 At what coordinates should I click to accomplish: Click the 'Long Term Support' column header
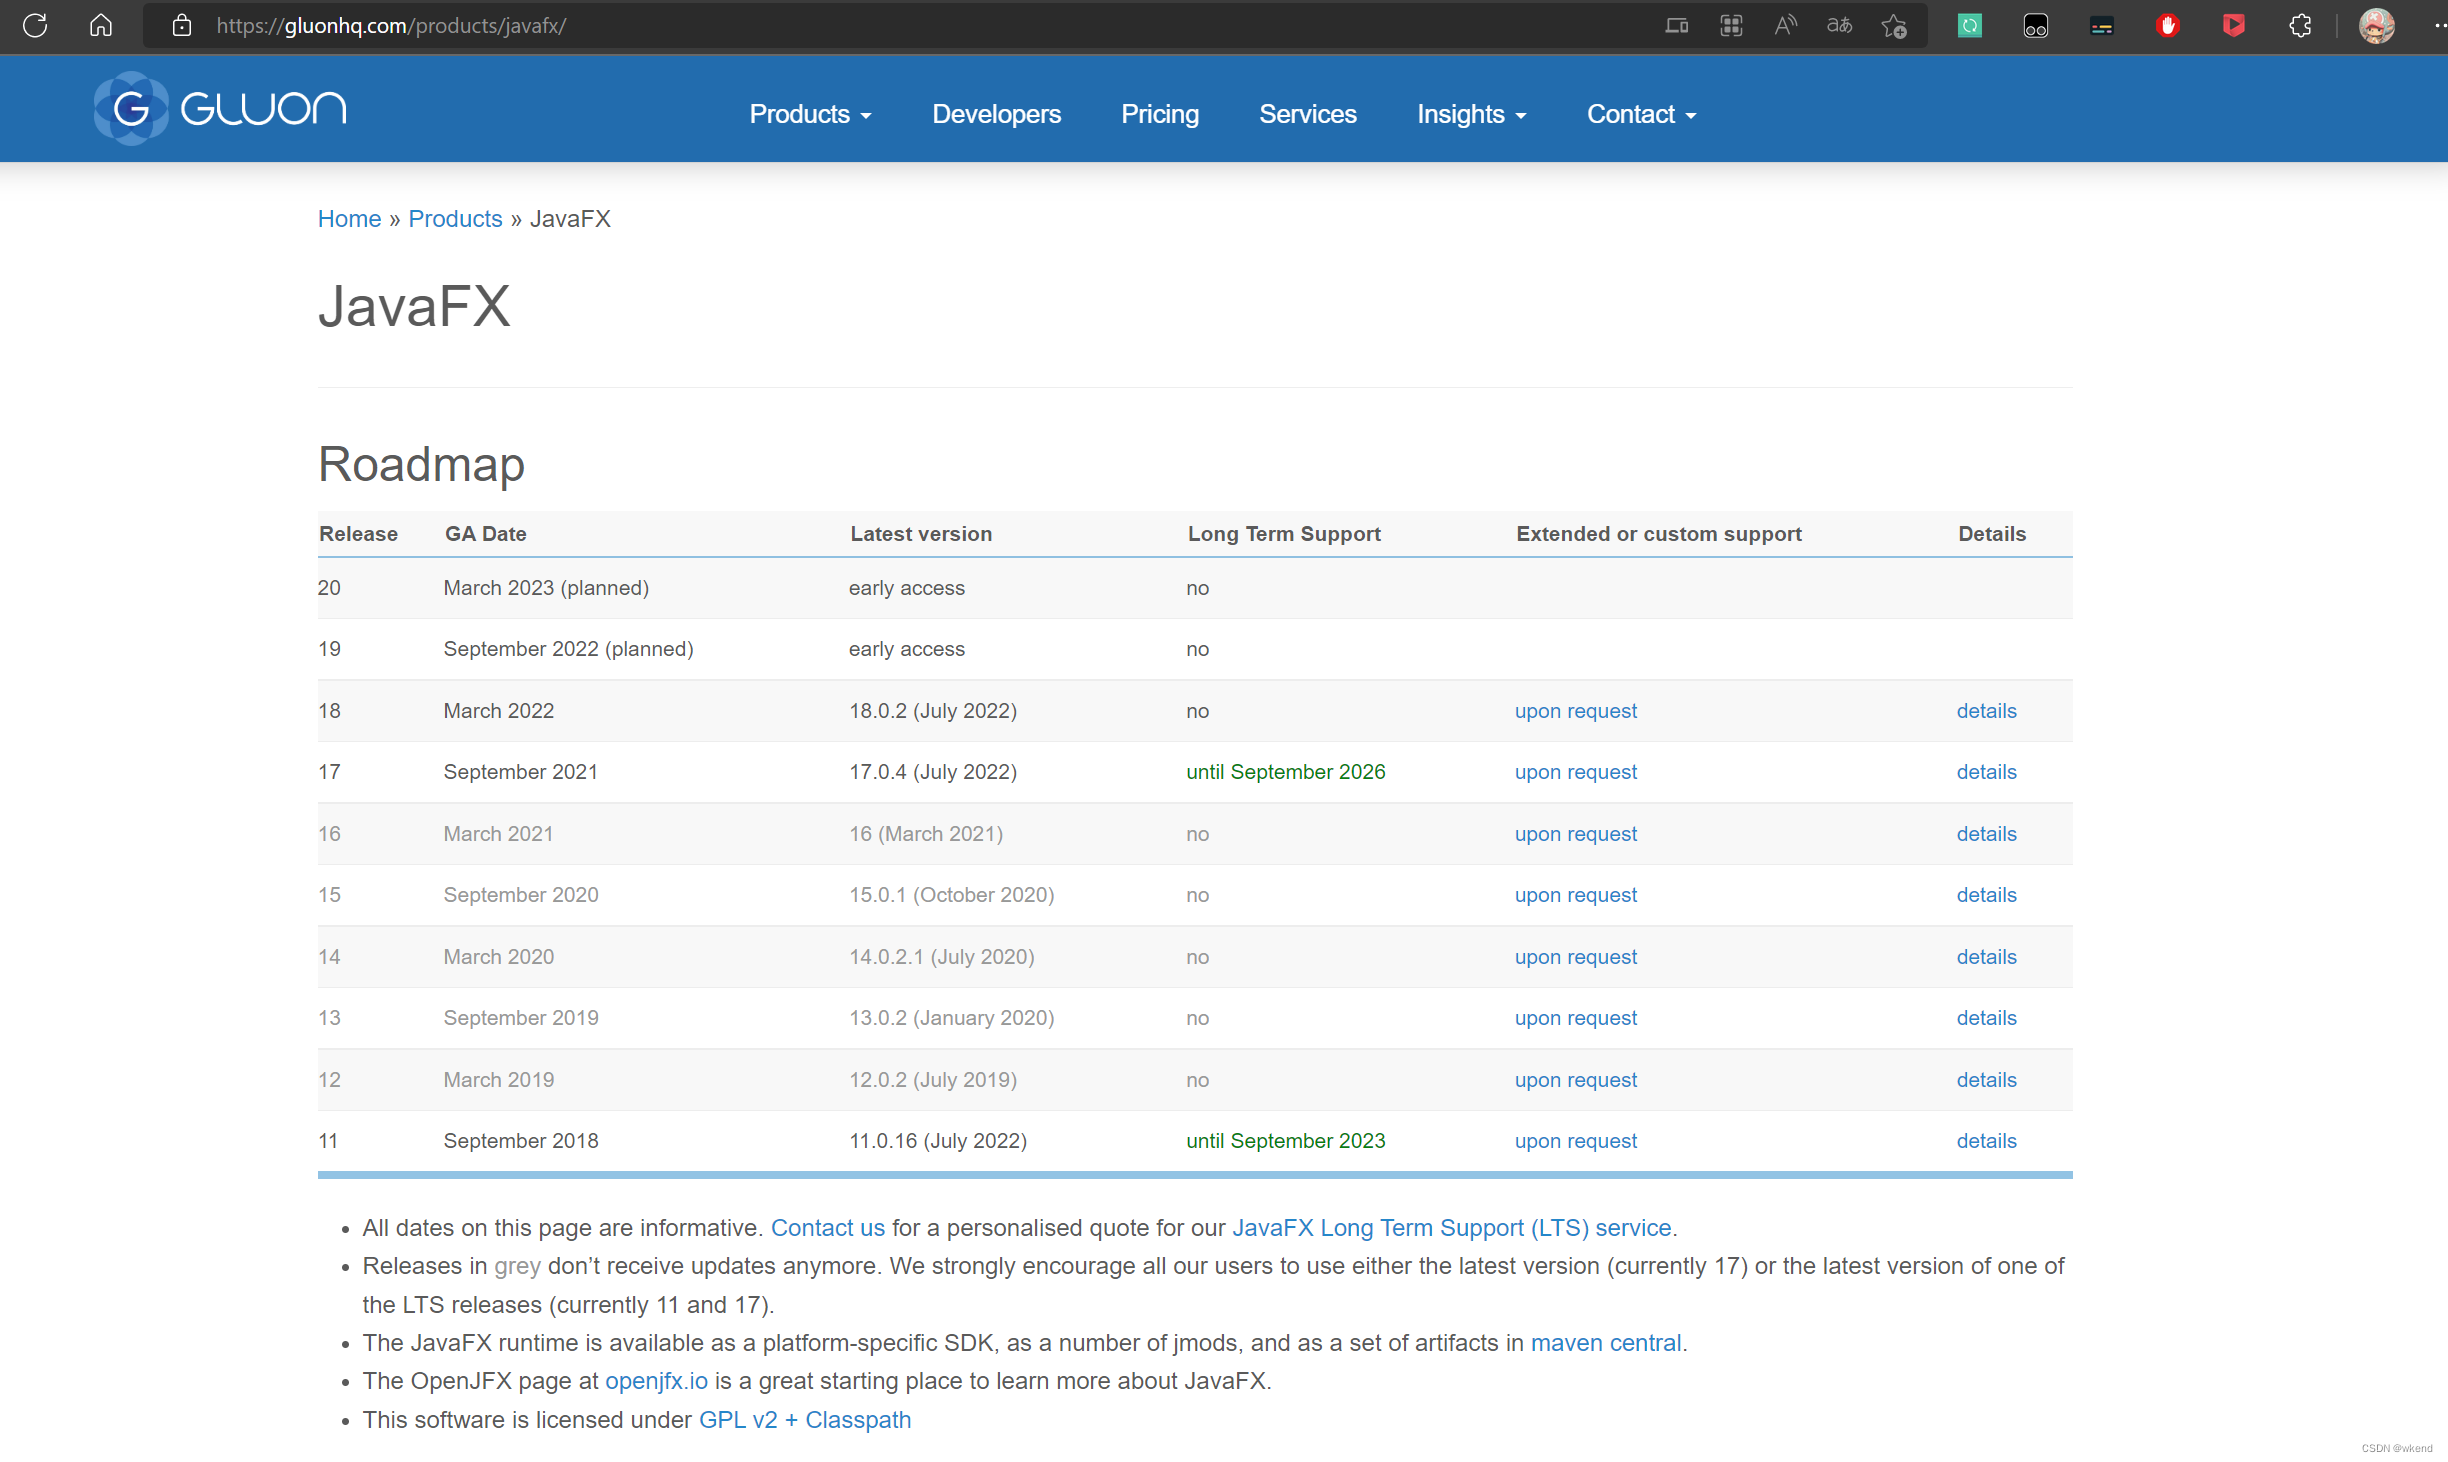[x=1284, y=534]
